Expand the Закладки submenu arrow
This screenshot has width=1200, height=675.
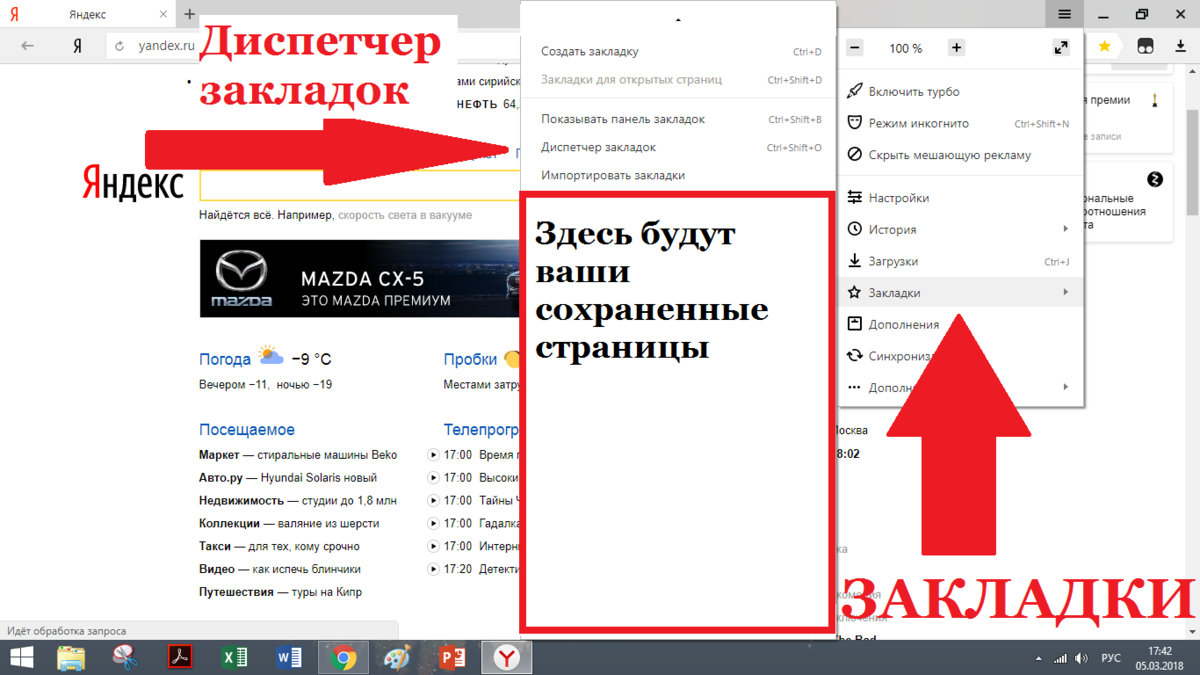pos(1066,292)
